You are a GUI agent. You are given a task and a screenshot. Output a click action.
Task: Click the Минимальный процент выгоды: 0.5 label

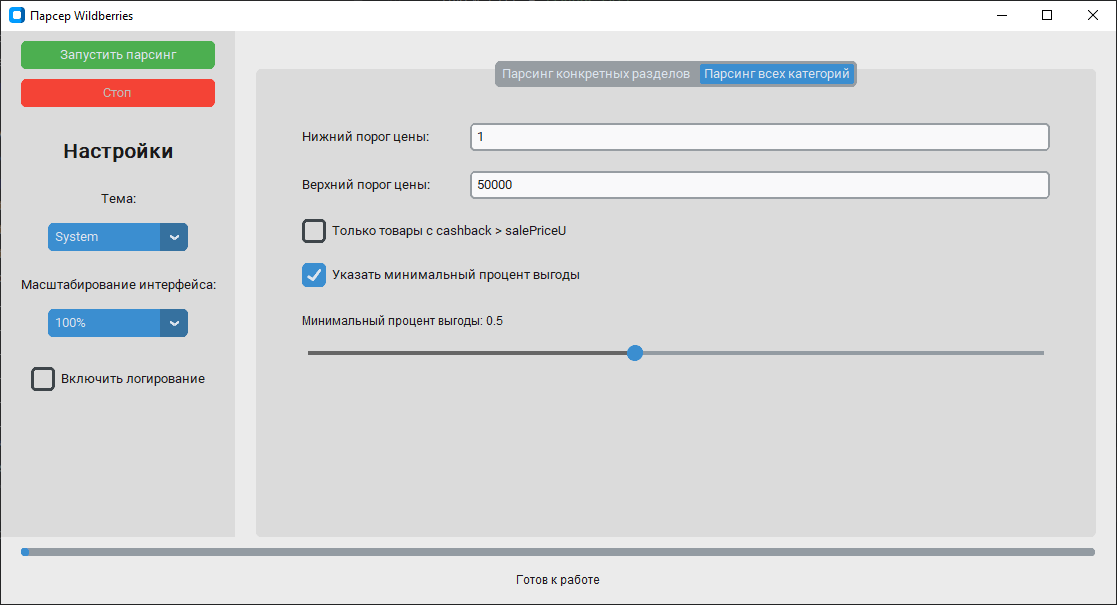pyautogui.click(x=402, y=321)
